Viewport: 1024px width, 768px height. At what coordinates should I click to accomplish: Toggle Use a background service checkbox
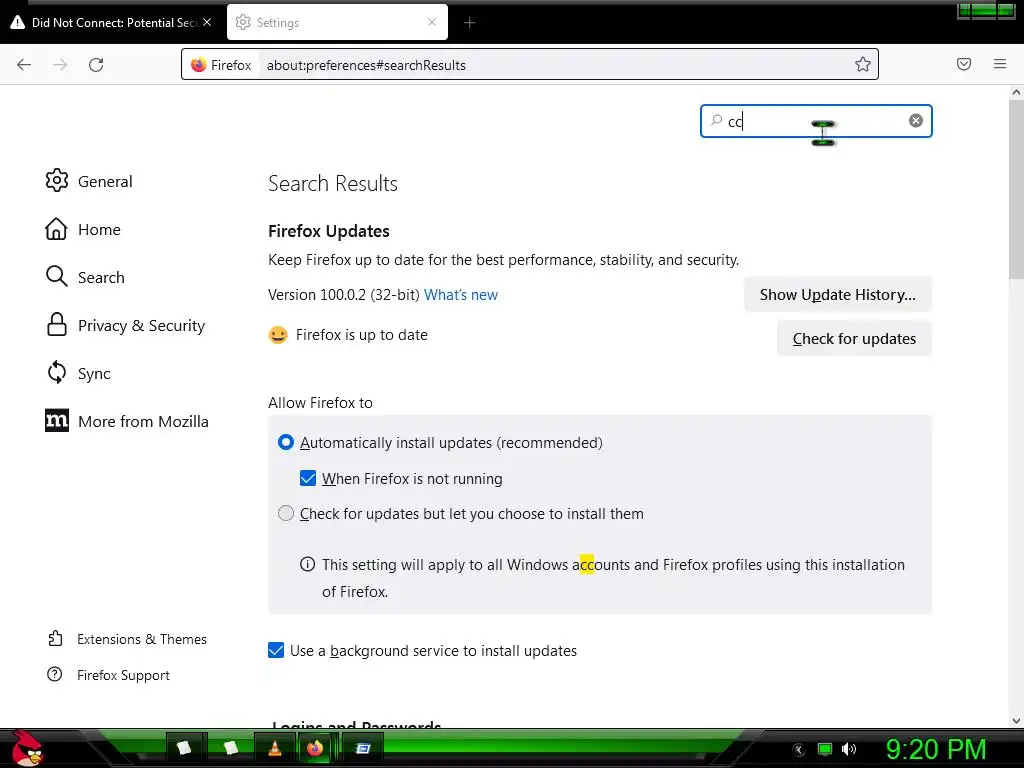(276, 650)
